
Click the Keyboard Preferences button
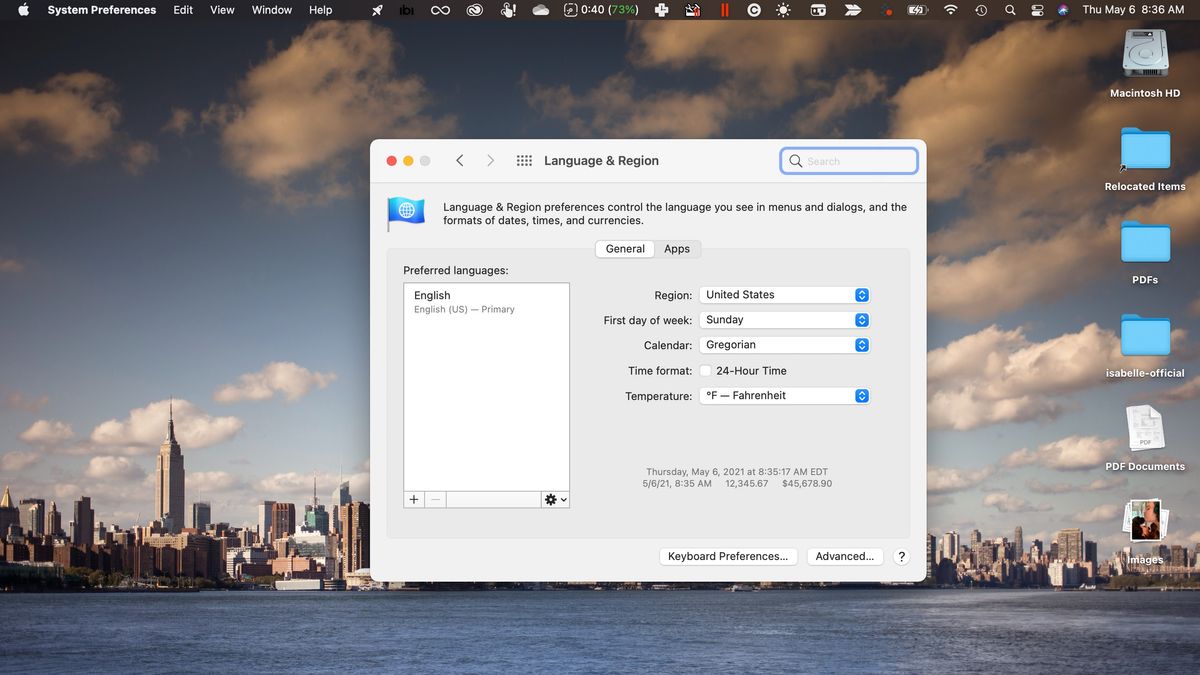(728, 556)
